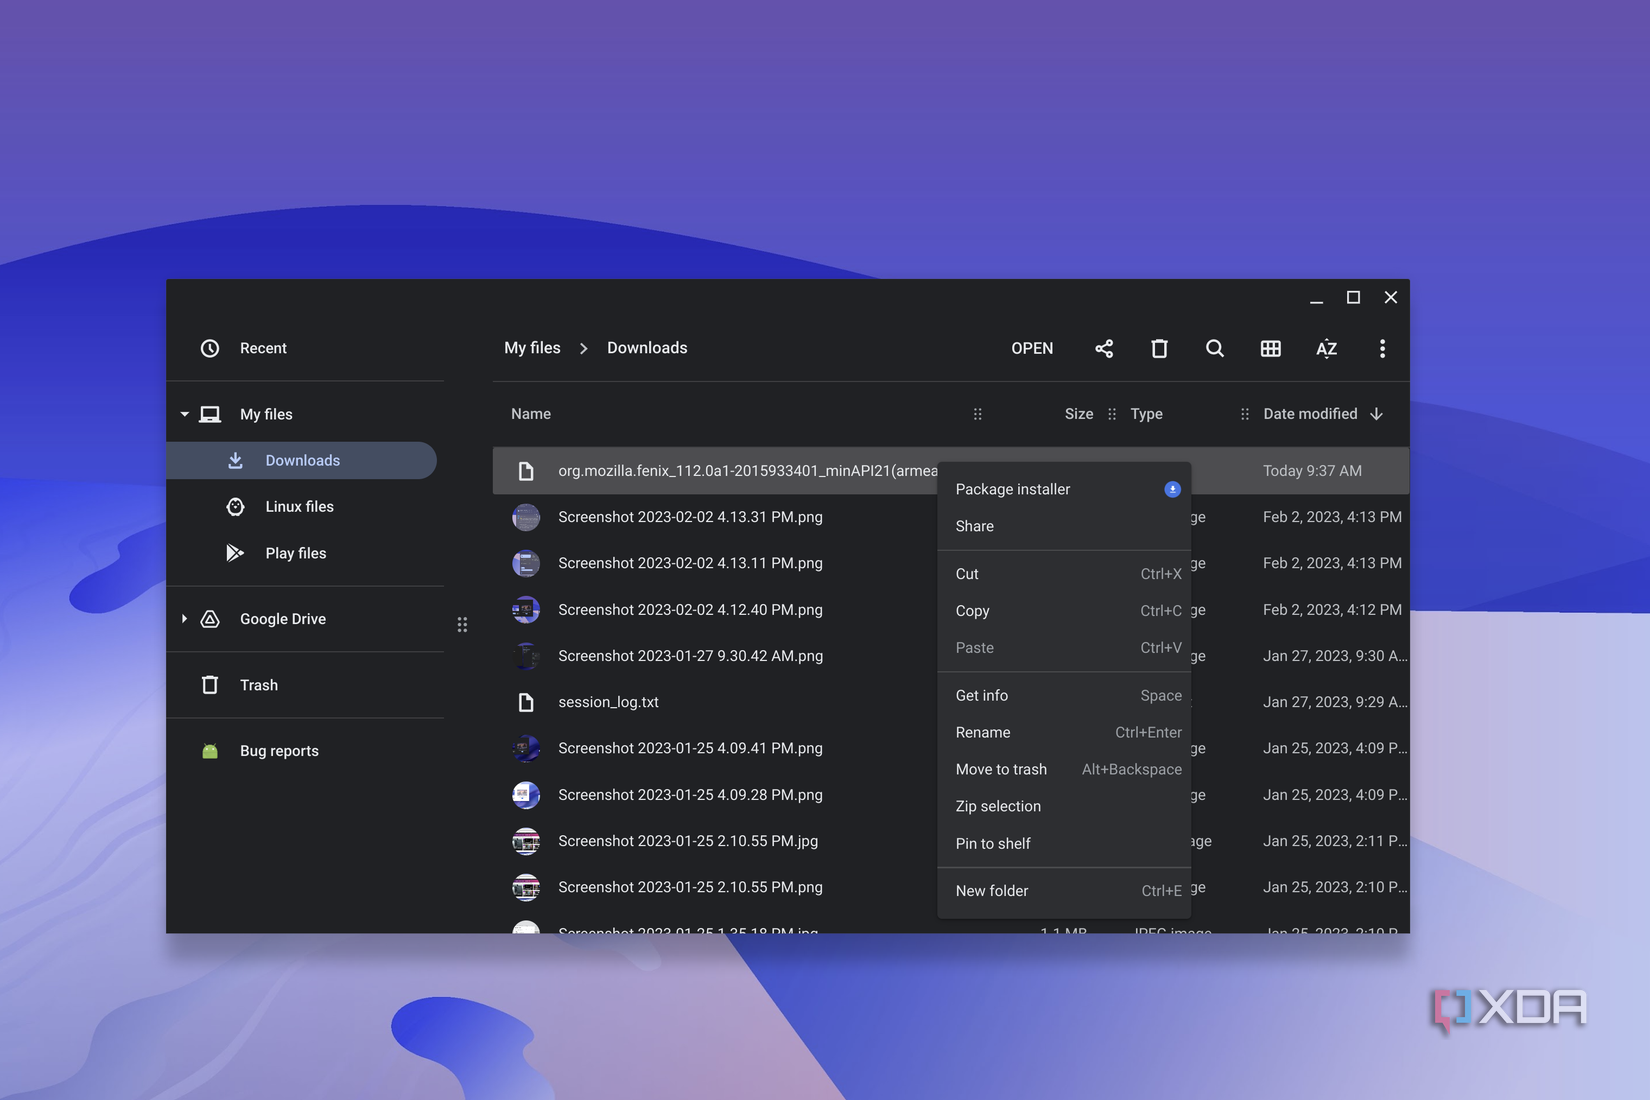The image size is (1650, 1100).
Task: Click Package installer default app badge
Action: coord(1172,489)
